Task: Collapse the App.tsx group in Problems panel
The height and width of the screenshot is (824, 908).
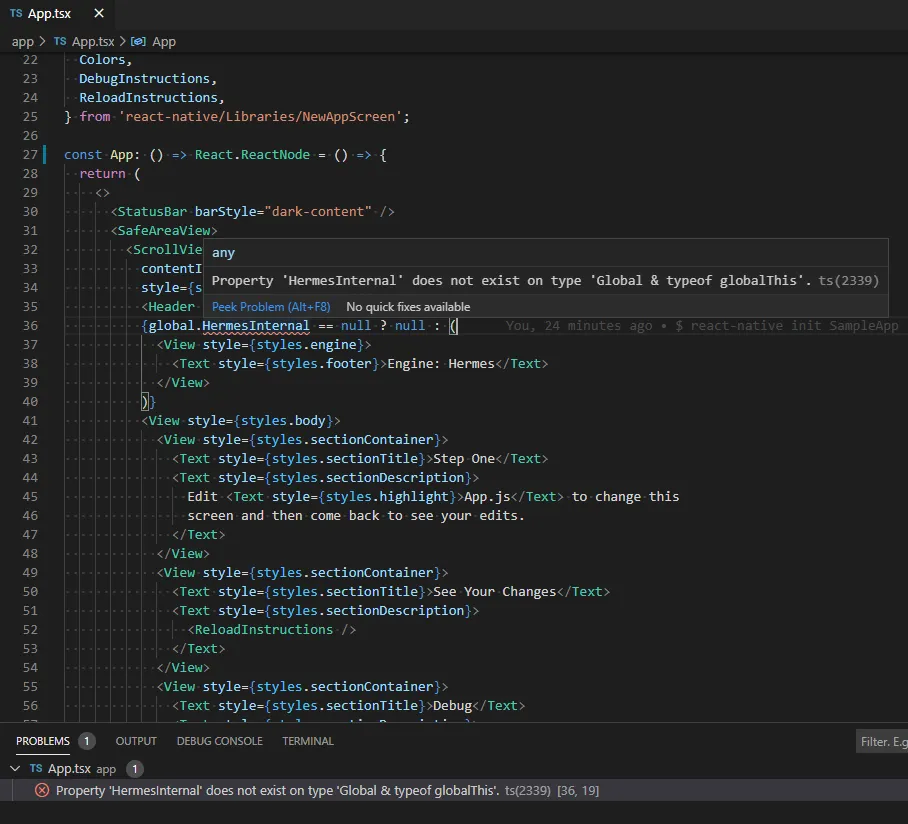Action: click(x=14, y=769)
